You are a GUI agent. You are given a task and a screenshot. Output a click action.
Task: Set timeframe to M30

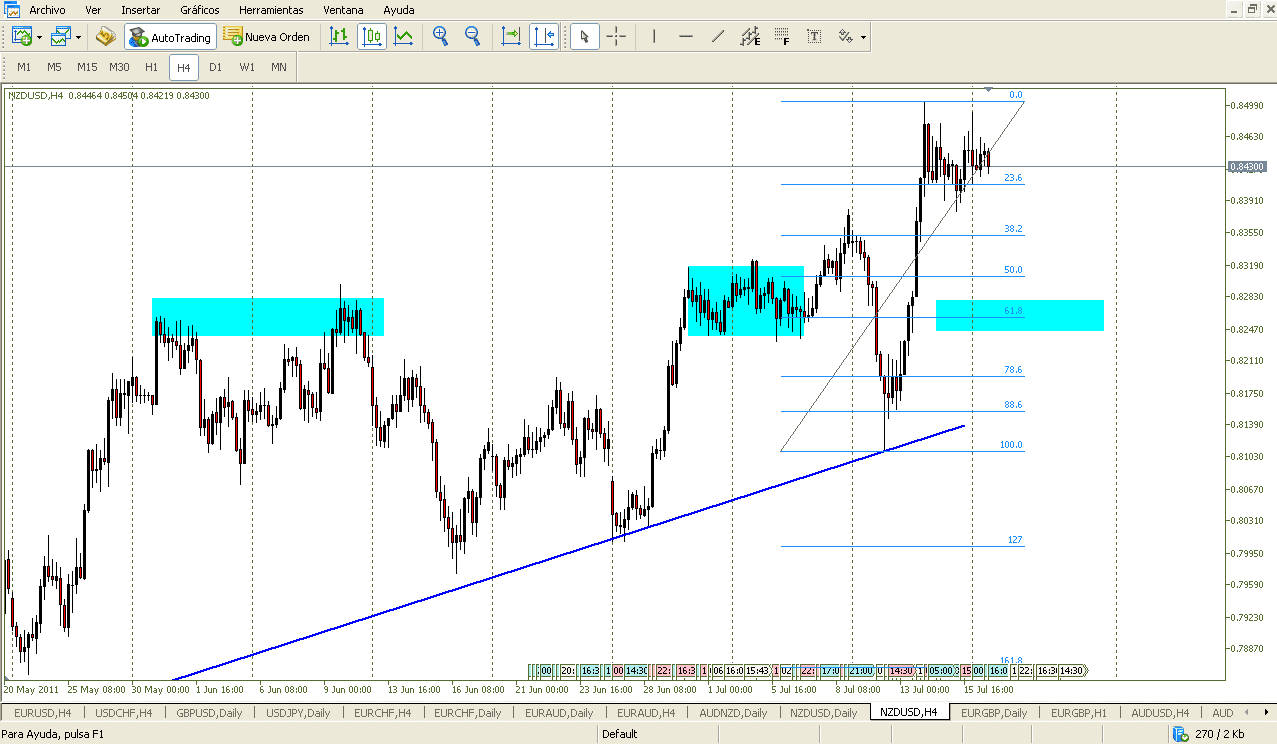click(119, 68)
